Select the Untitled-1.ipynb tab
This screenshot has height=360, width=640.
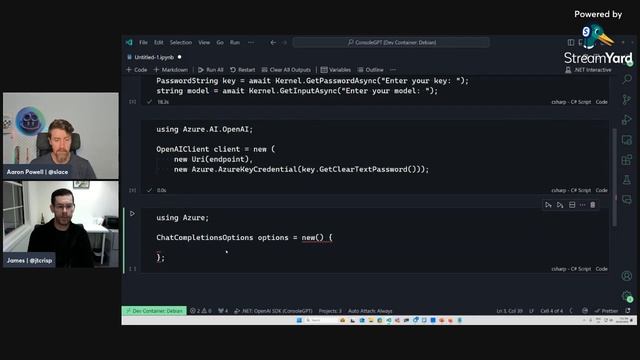(x=154, y=57)
